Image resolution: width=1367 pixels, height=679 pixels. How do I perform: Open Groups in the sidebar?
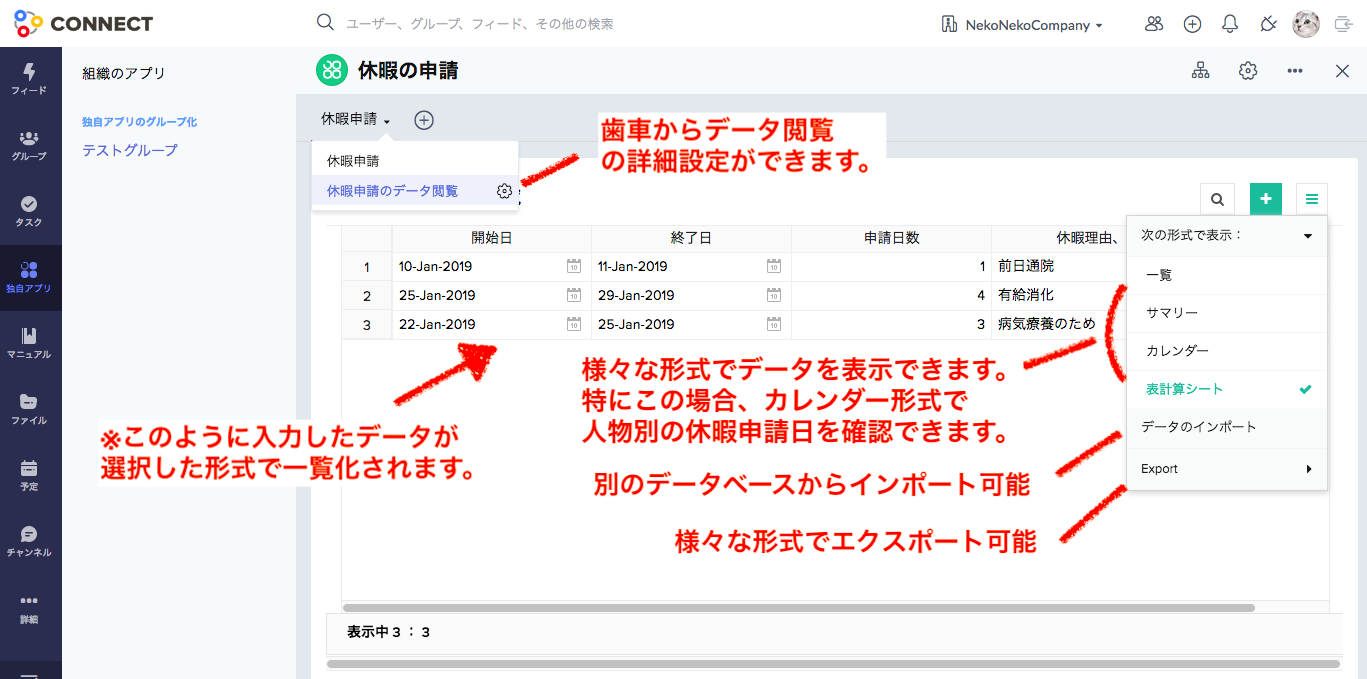29,145
